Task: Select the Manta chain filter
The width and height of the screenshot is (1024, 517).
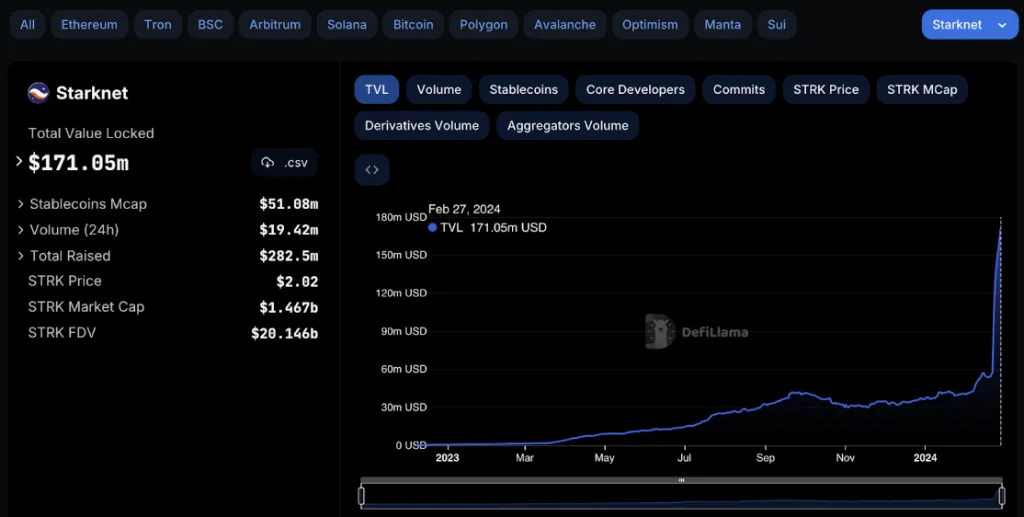Action: [x=723, y=25]
